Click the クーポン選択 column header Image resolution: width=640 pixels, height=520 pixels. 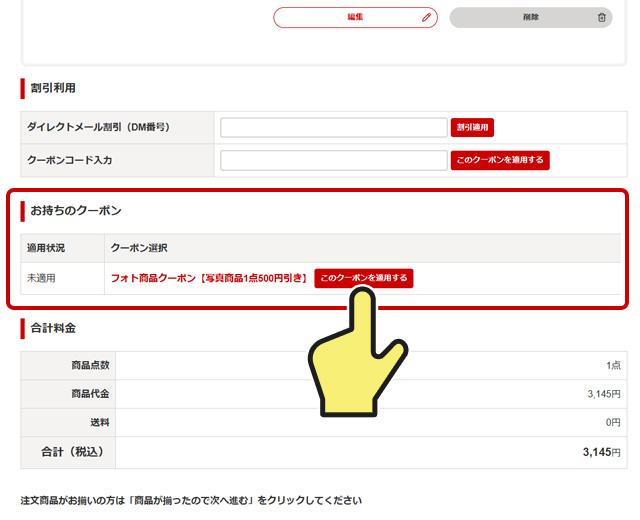click(x=139, y=247)
